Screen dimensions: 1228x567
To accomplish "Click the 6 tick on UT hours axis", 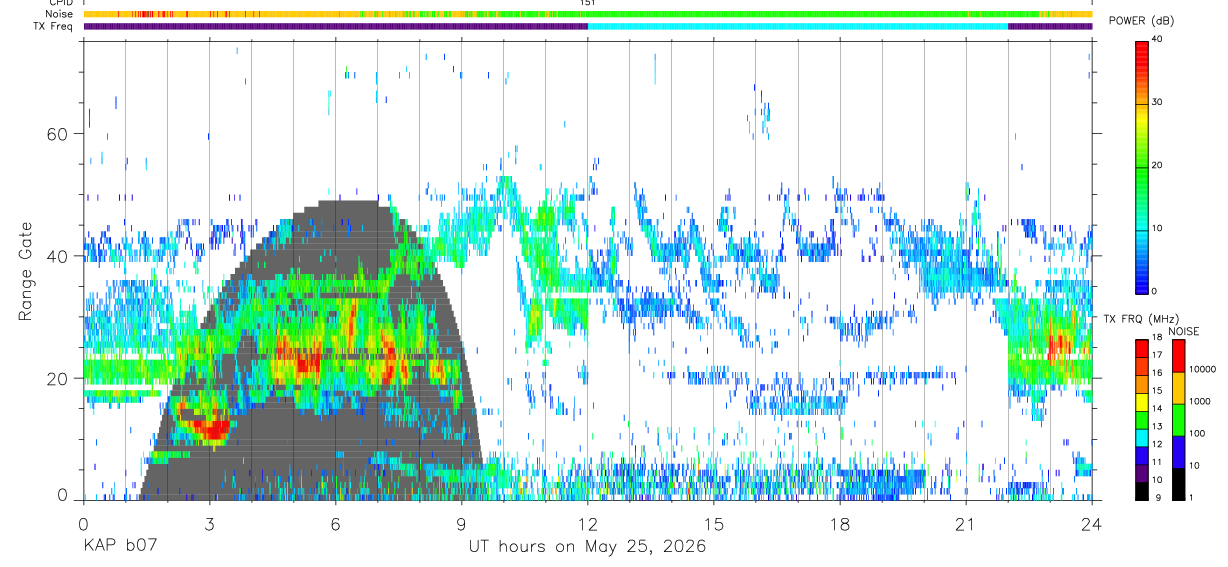I will click(x=335, y=525).
